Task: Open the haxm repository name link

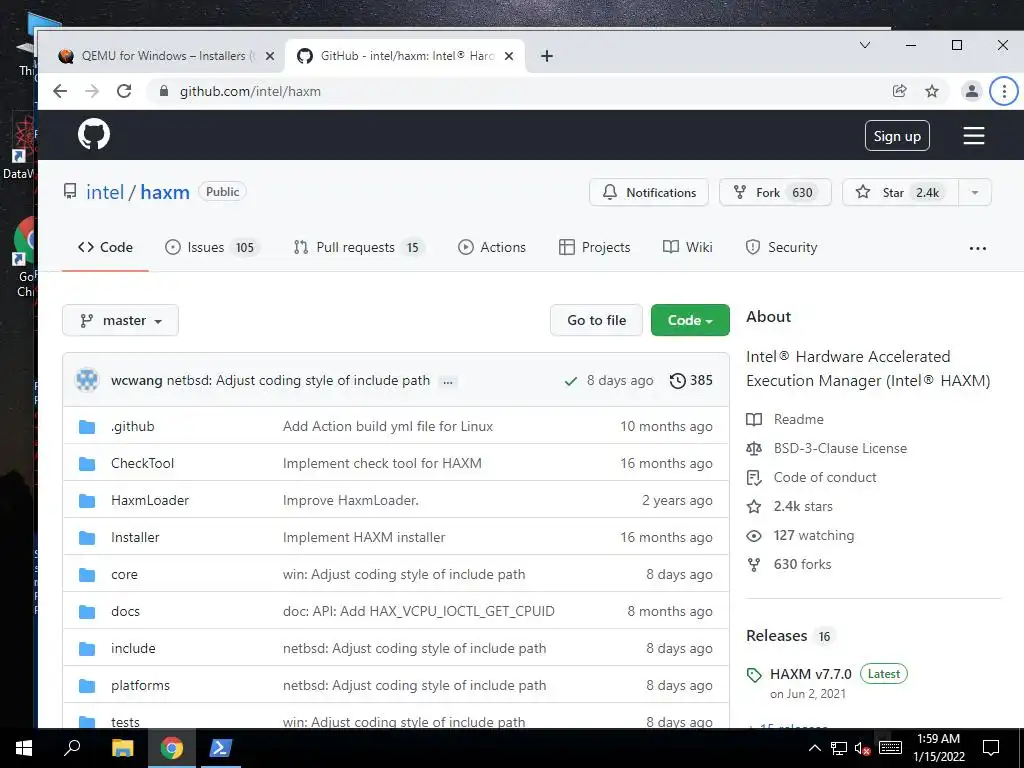Action: point(165,192)
